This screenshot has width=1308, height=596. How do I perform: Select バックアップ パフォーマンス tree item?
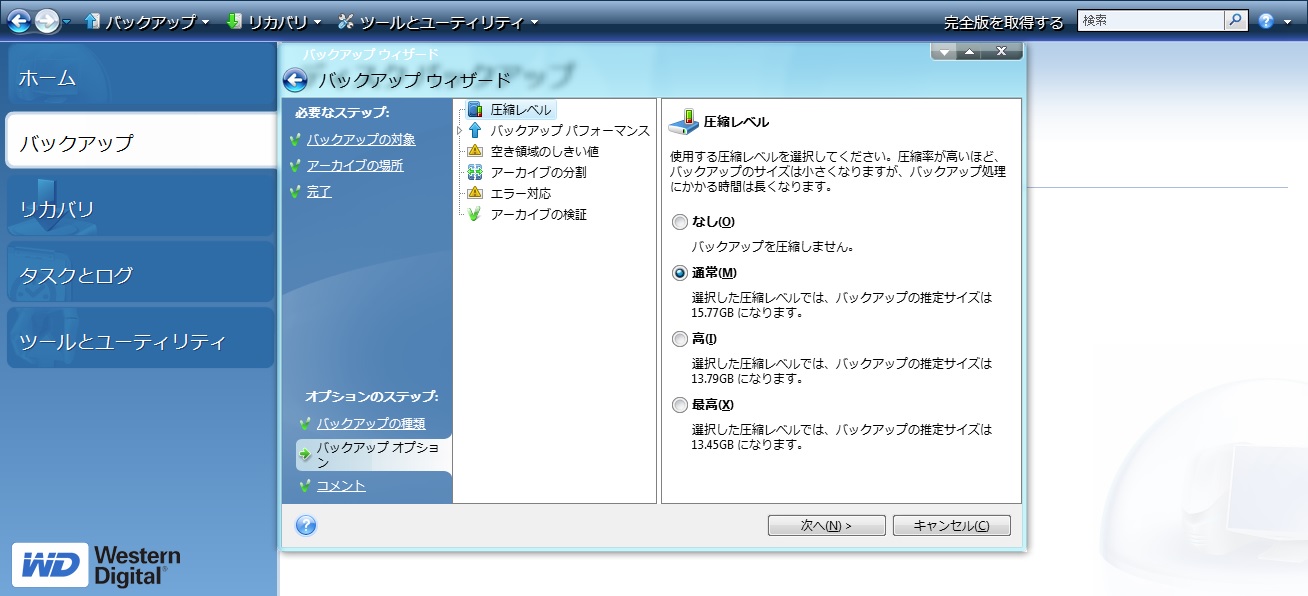tap(570, 130)
